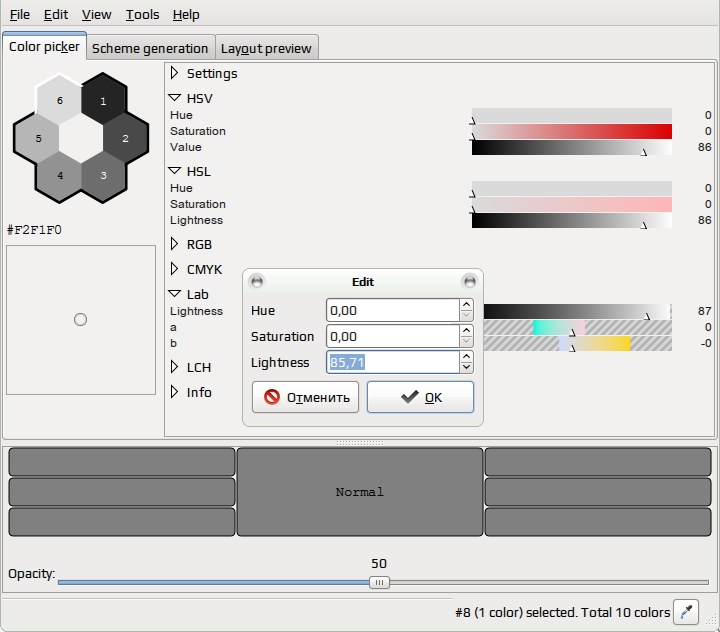Click the Hue input field

393,310
